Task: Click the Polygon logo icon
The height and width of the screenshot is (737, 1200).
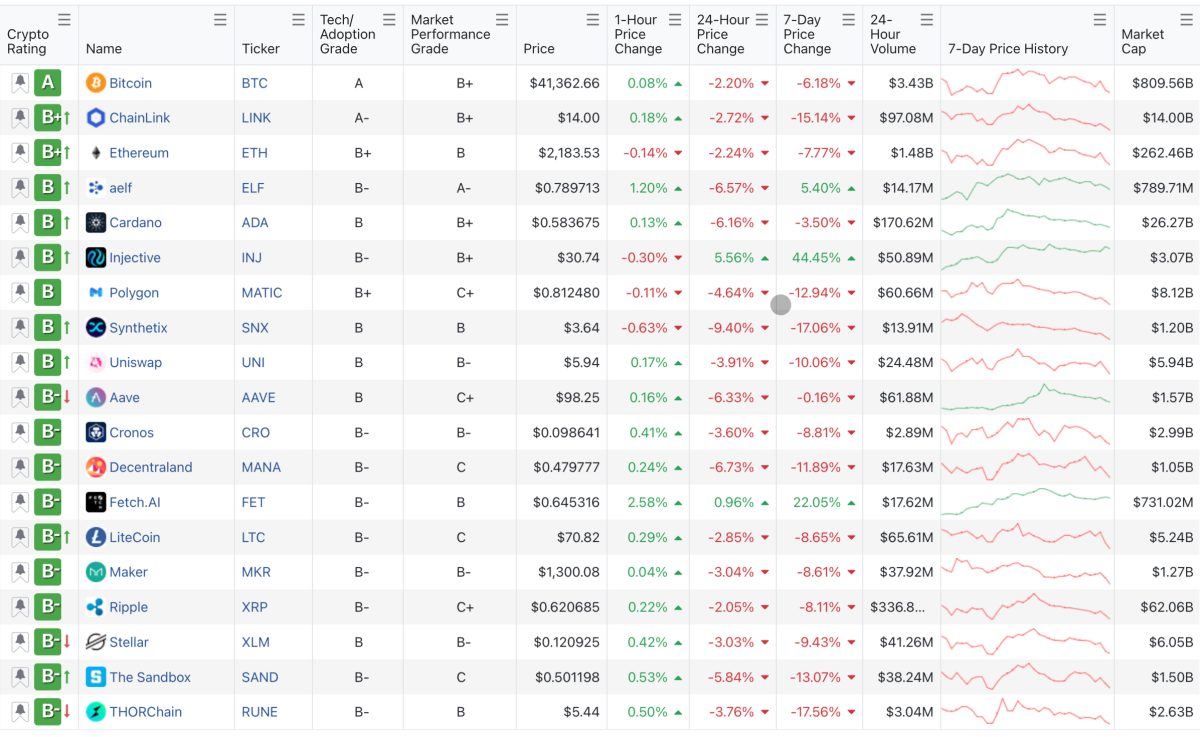Action: coord(96,293)
